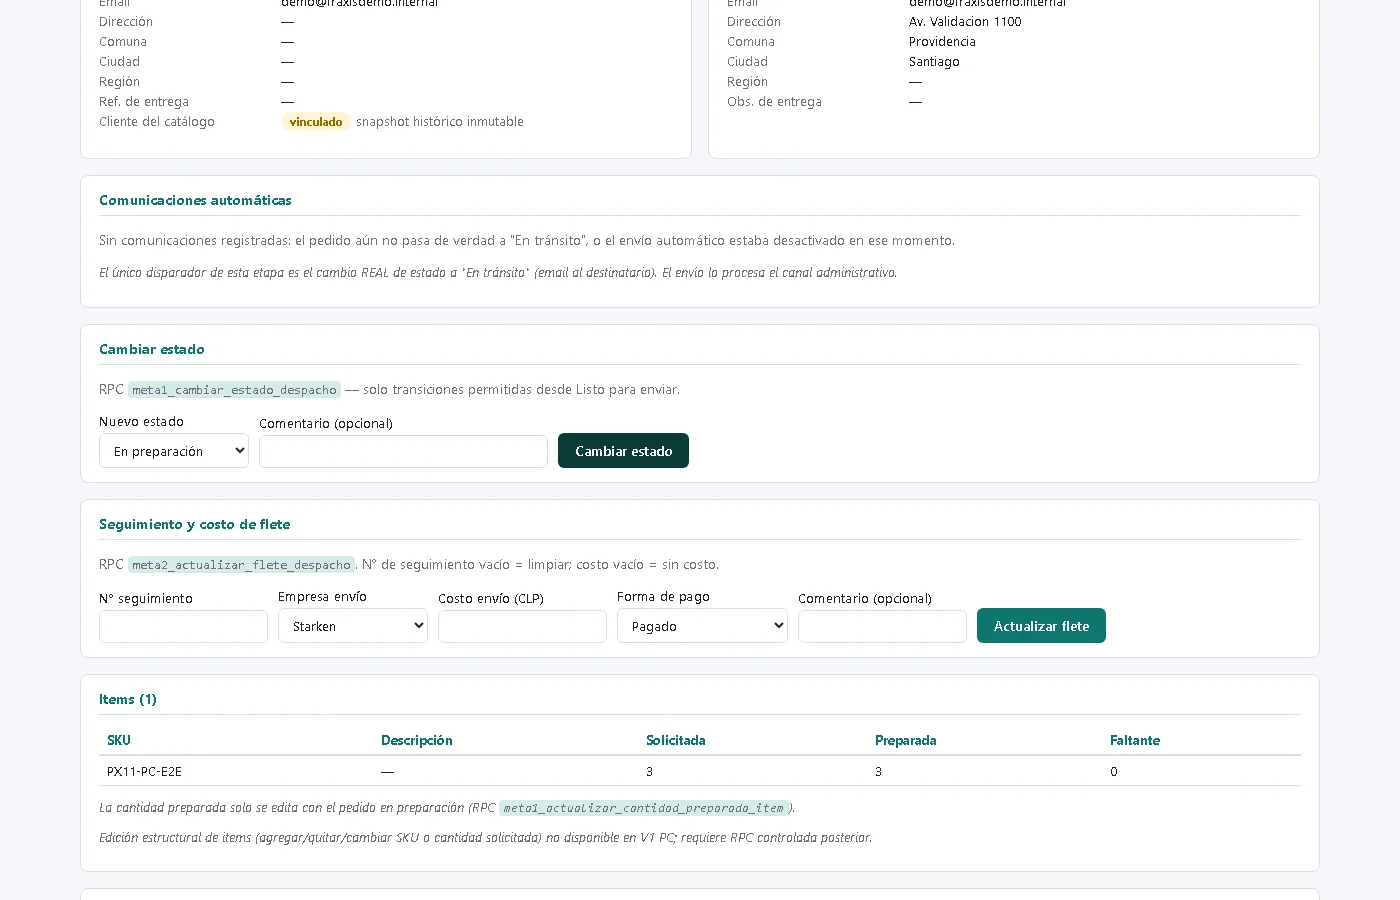The width and height of the screenshot is (1400, 900).
Task: Click the Descripción column header
Action: coord(417,740)
